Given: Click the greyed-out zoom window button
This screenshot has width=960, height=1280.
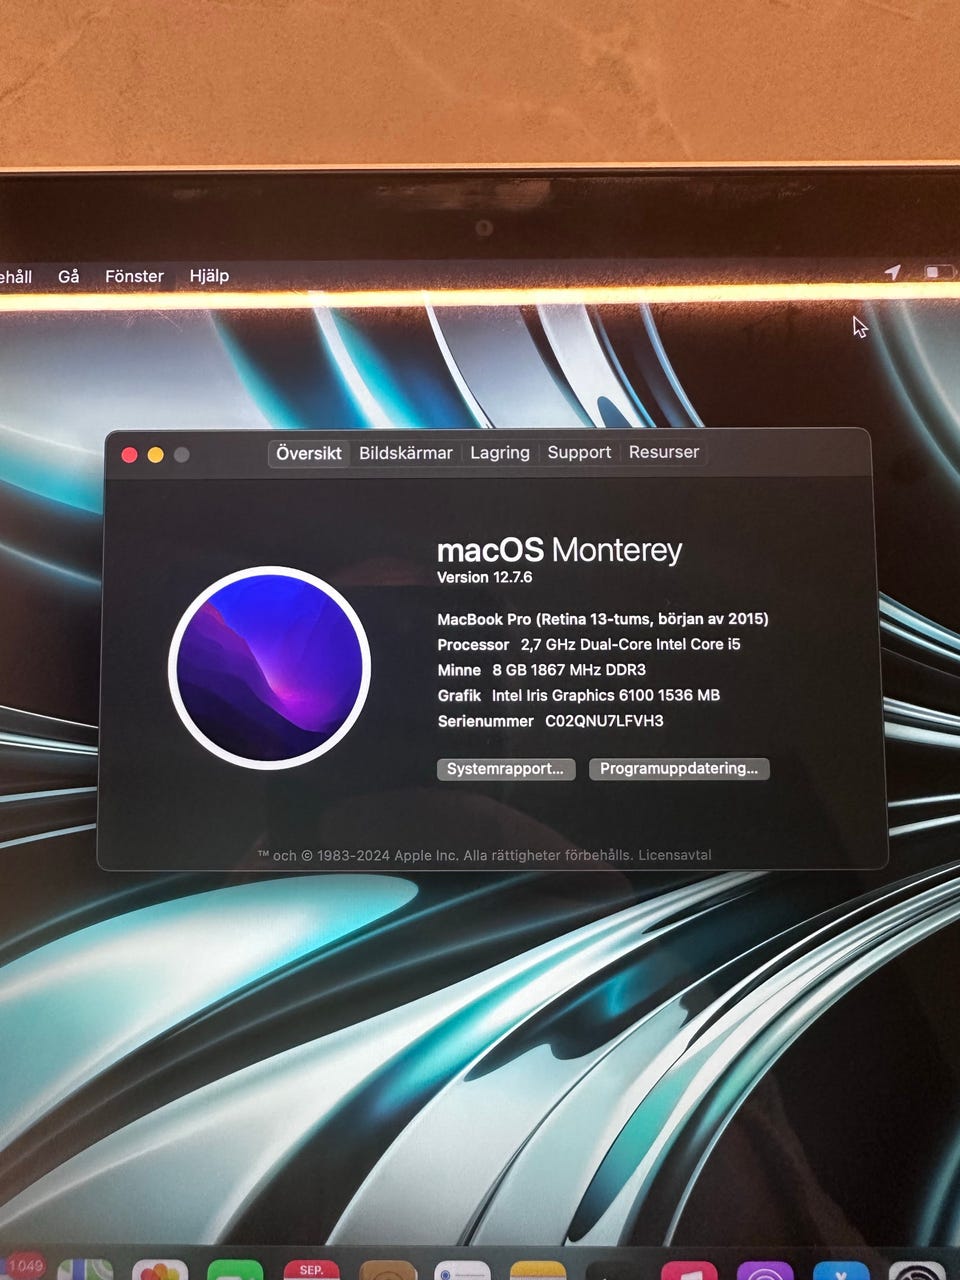Looking at the screenshot, I should [181, 455].
